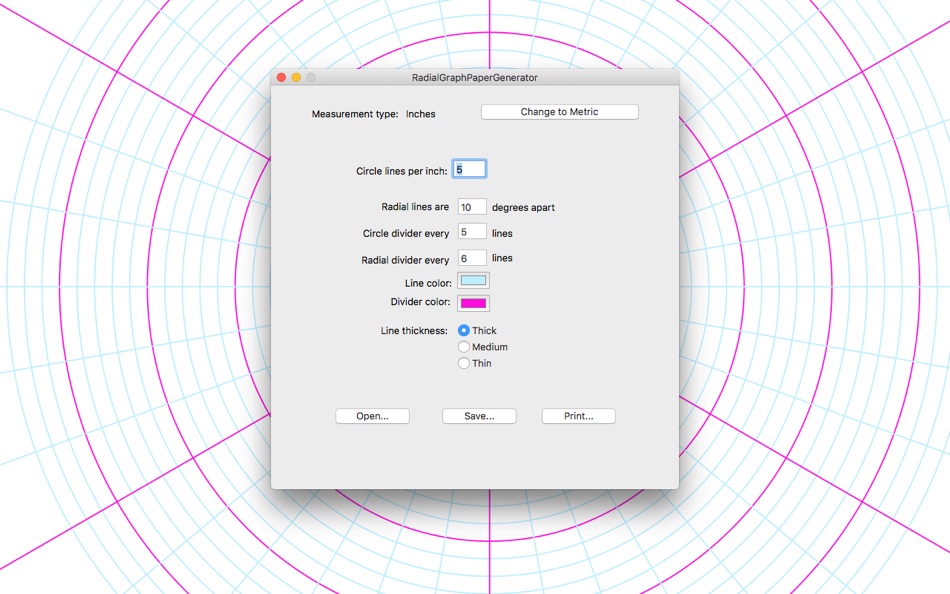Click the 'Circle divider every' label
The width and height of the screenshot is (950, 594).
406,233
